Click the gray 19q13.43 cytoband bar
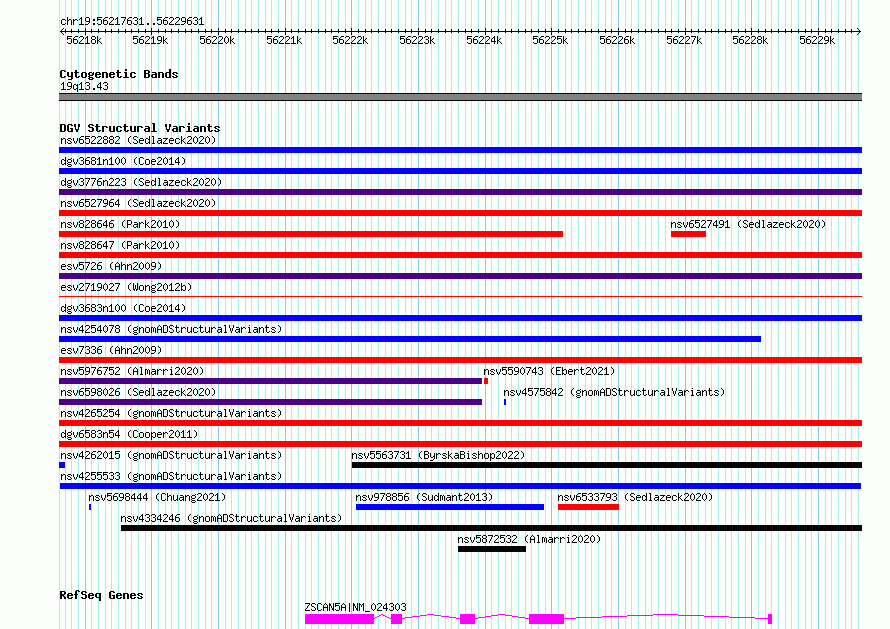 [460, 97]
